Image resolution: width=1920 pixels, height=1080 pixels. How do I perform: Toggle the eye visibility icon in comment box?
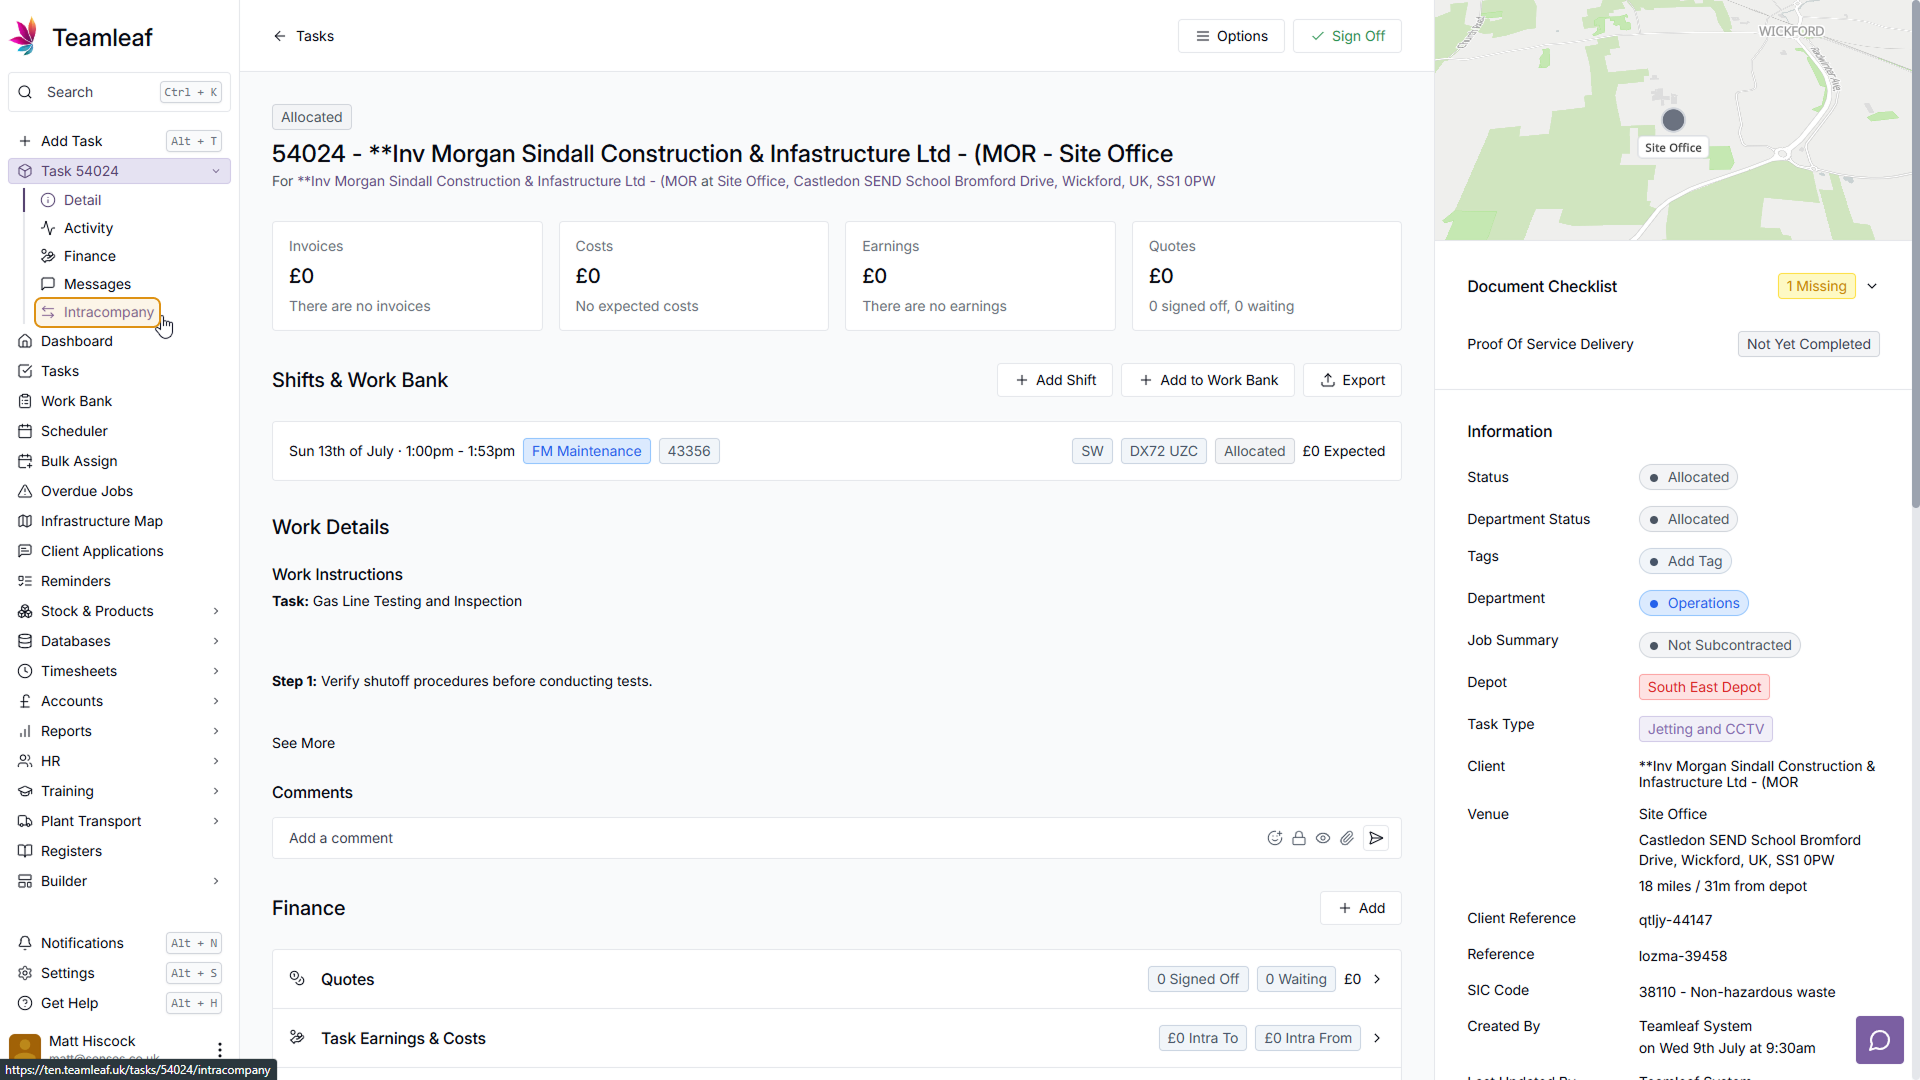[x=1322, y=838]
